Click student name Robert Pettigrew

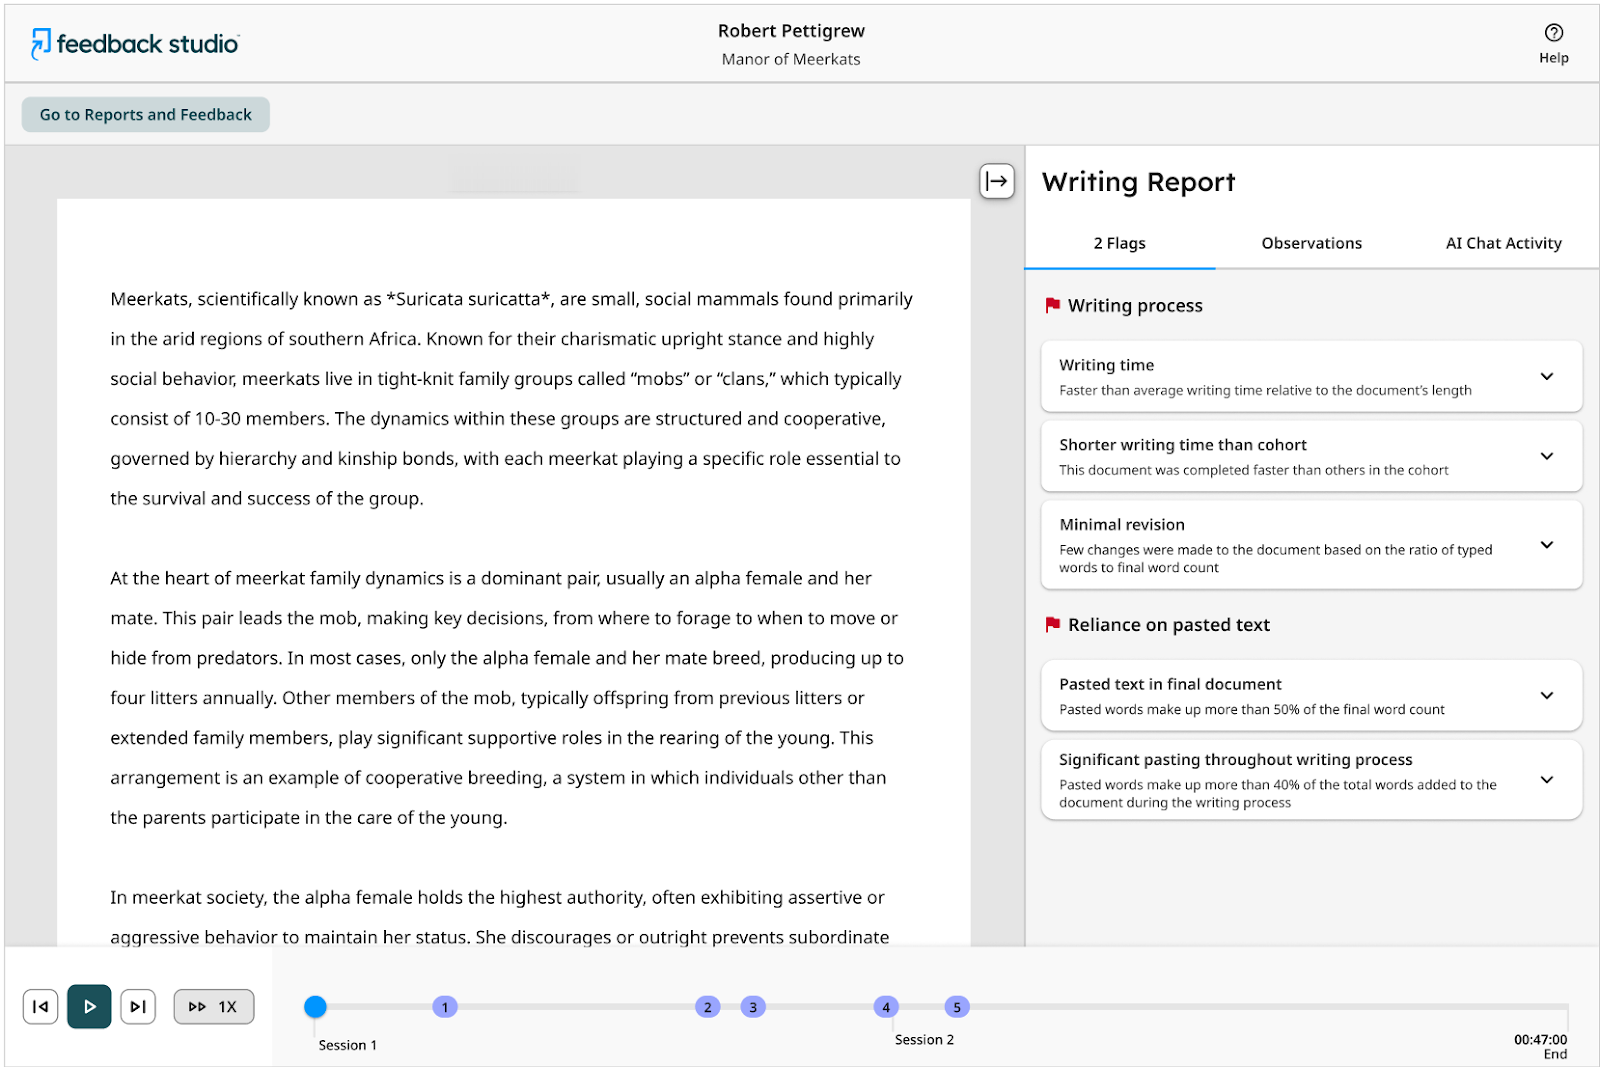click(x=791, y=31)
